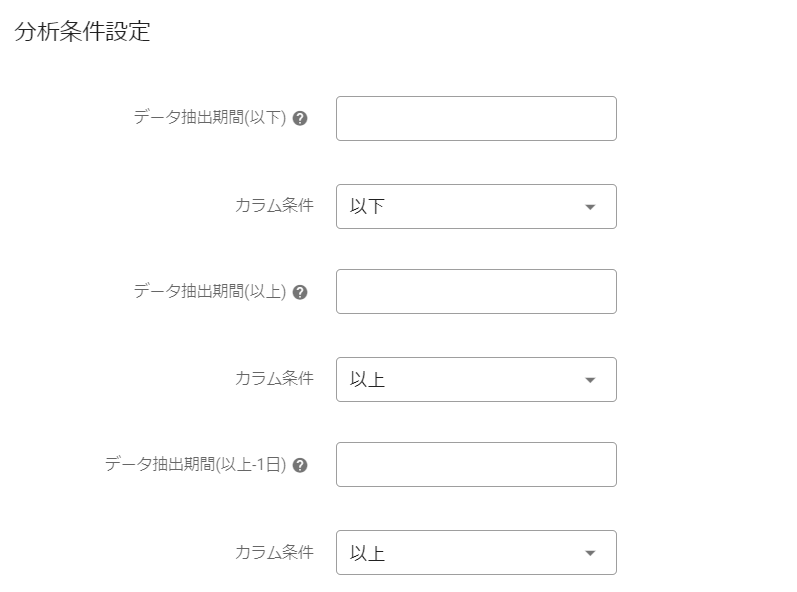Click help icon beside データ抽出期間(以上)
Image resolution: width=797 pixels, height=592 pixels.
coord(300,292)
